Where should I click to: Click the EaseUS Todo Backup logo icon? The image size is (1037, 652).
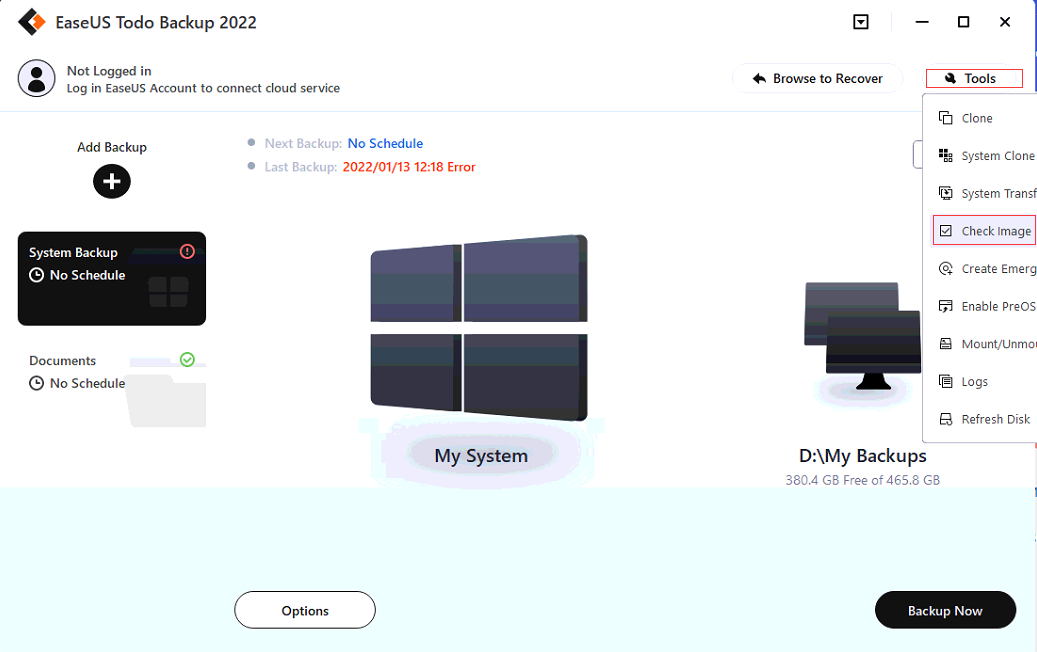[31, 22]
